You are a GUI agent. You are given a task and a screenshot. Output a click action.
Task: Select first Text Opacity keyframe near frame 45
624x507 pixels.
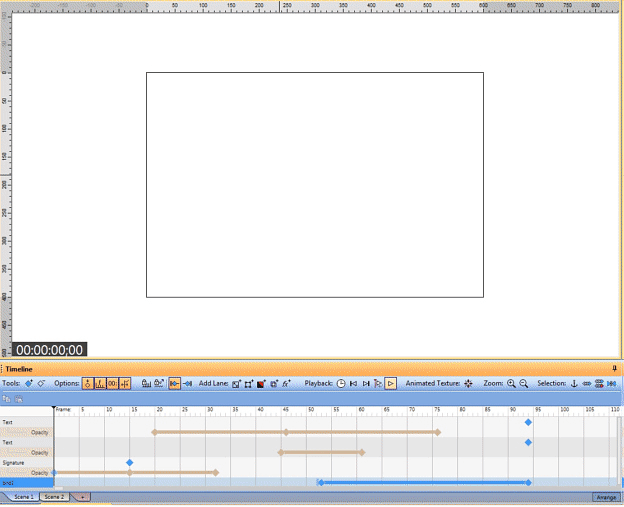pyautogui.click(x=286, y=432)
